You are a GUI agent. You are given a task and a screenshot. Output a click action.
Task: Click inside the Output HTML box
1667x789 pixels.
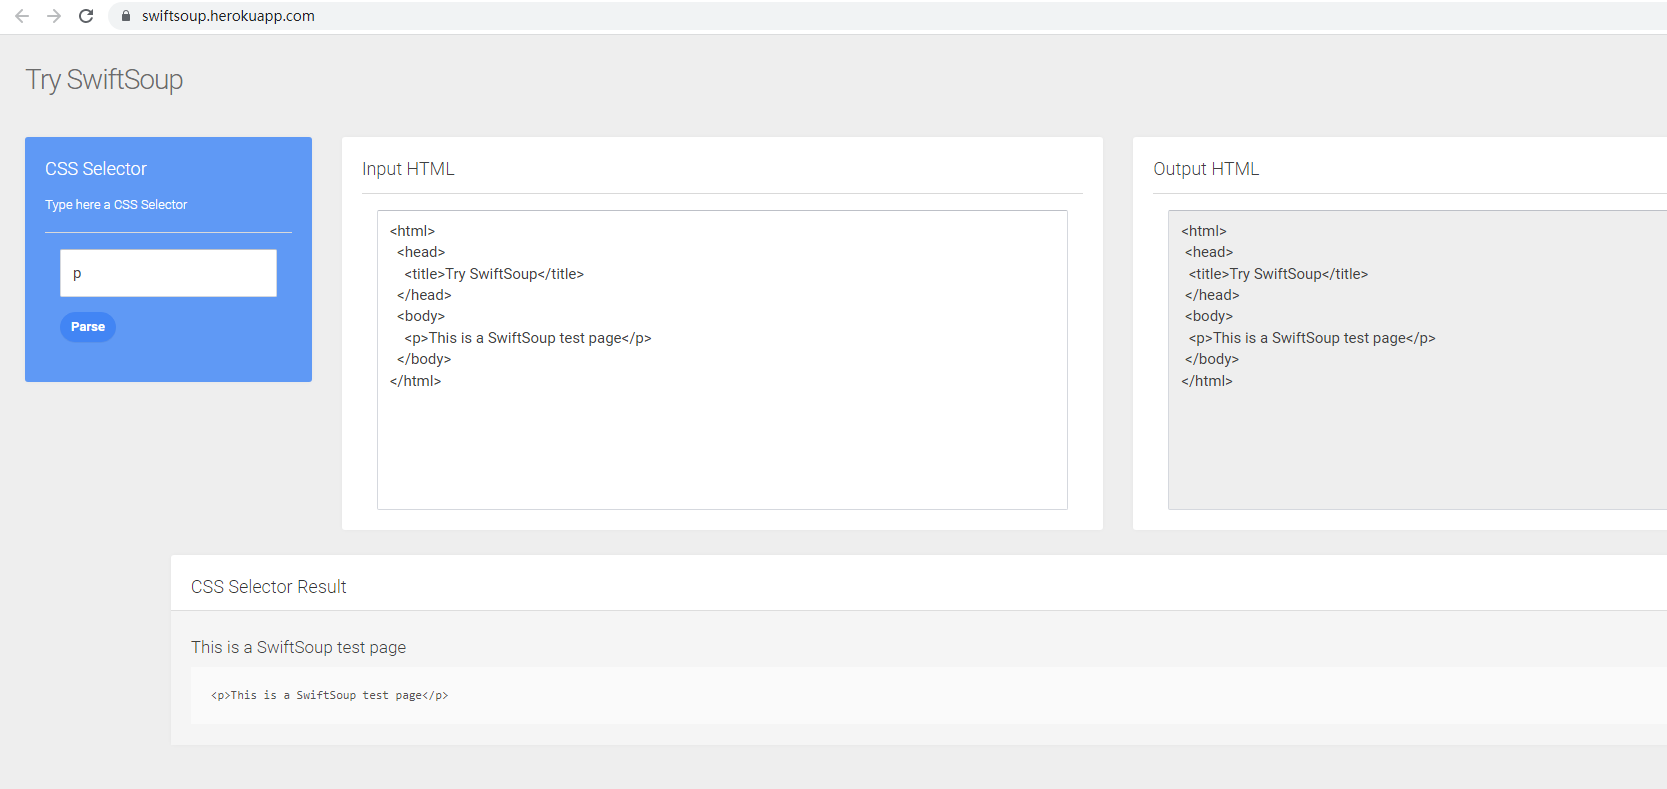1417,360
